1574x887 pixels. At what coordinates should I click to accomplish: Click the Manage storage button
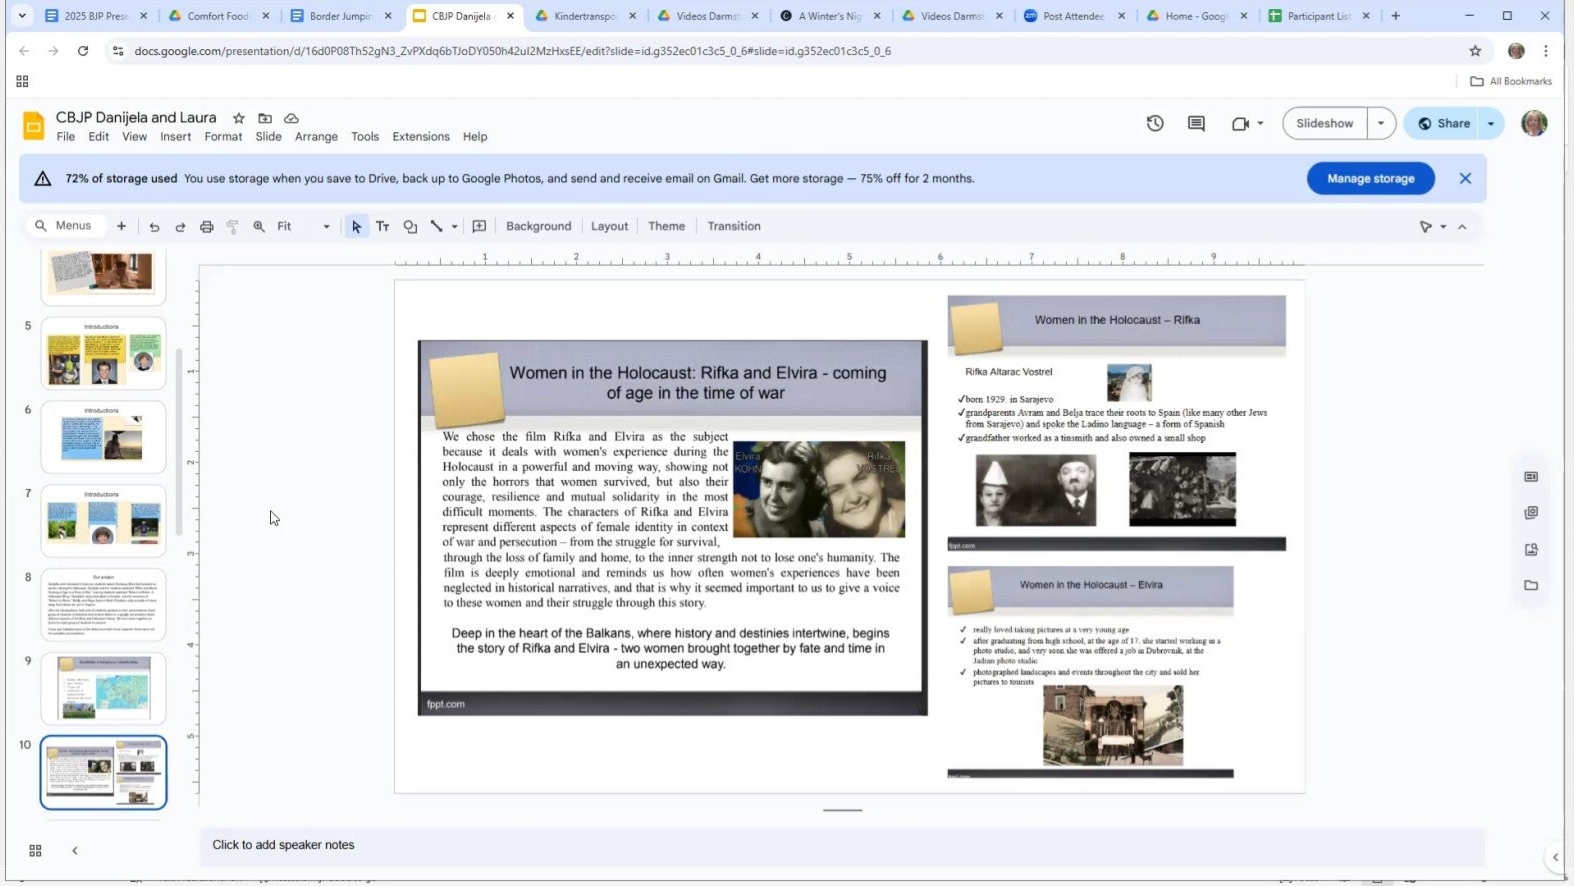coord(1370,179)
